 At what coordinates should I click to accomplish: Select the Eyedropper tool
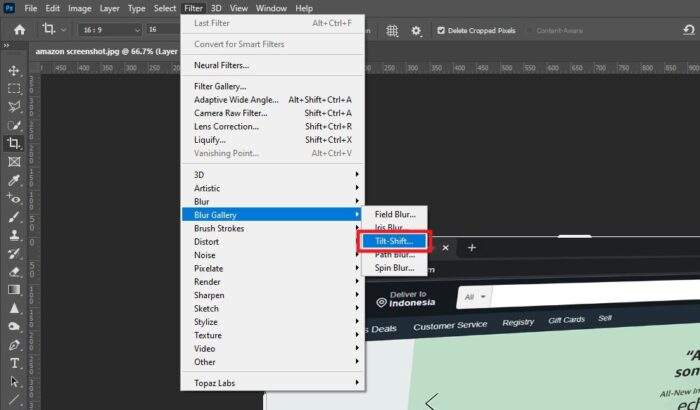point(14,180)
